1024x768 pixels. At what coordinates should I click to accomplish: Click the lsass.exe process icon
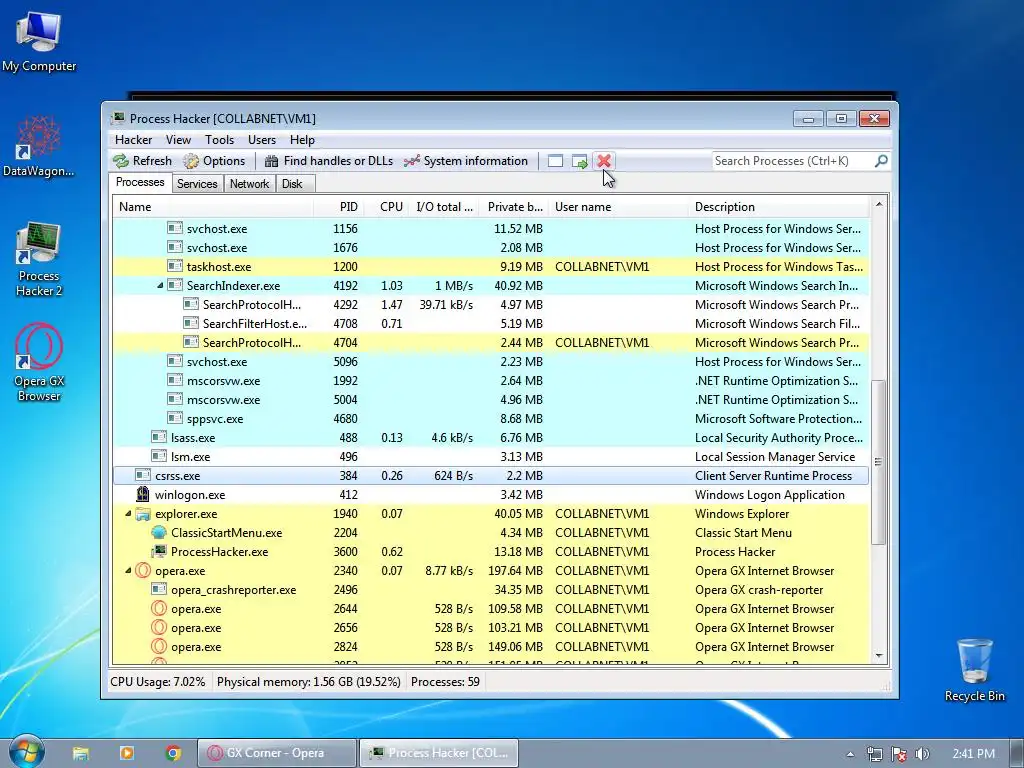(x=159, y=438)
